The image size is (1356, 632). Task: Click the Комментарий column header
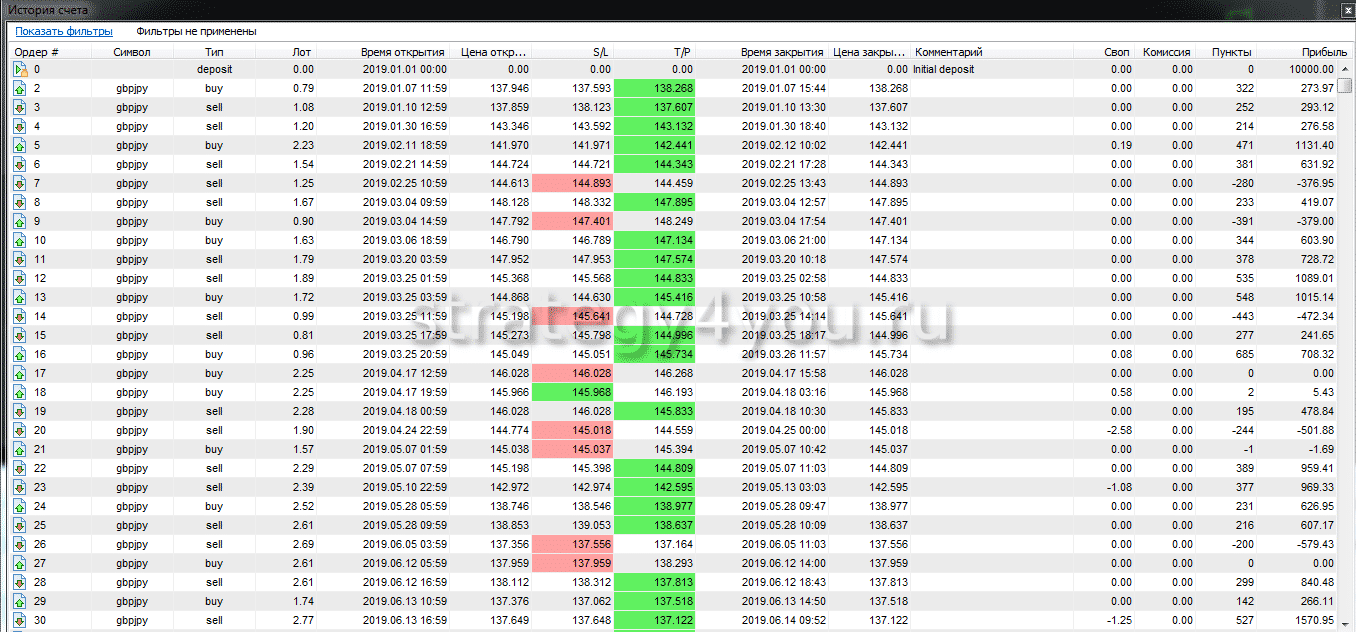tap(949, 52)
